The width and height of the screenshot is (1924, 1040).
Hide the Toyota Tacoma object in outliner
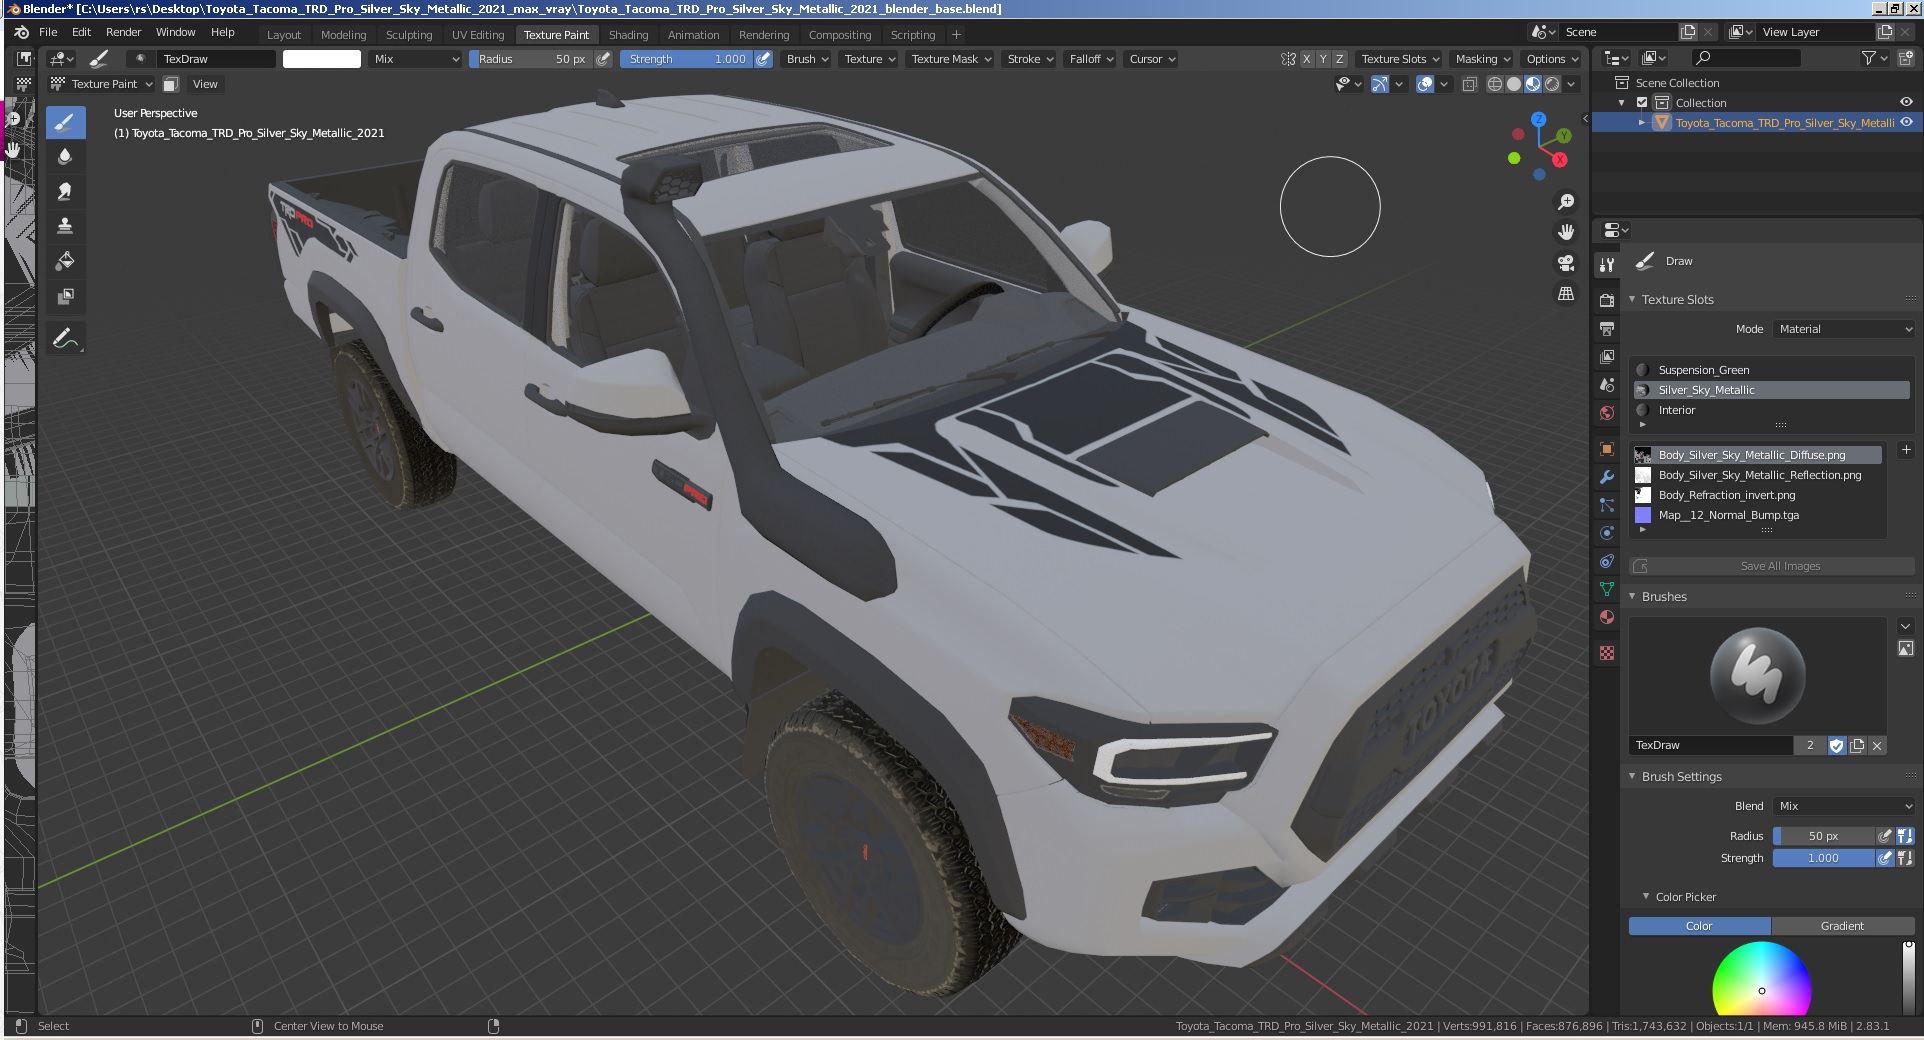[x=1906, y=122]
